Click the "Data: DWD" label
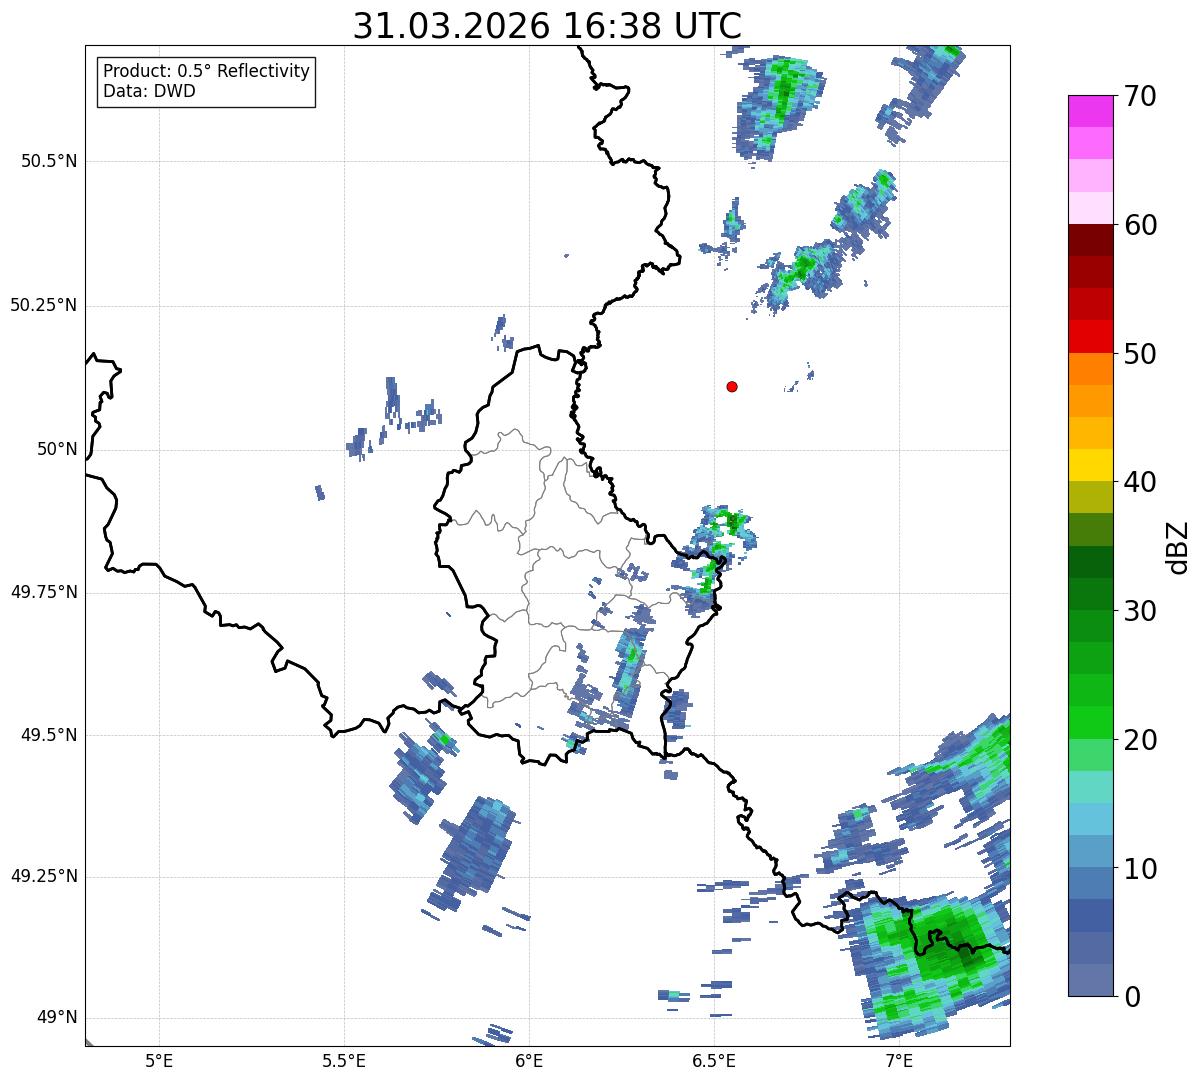The width and height of the screenshot is (1202, 1081). click(149, 91)
